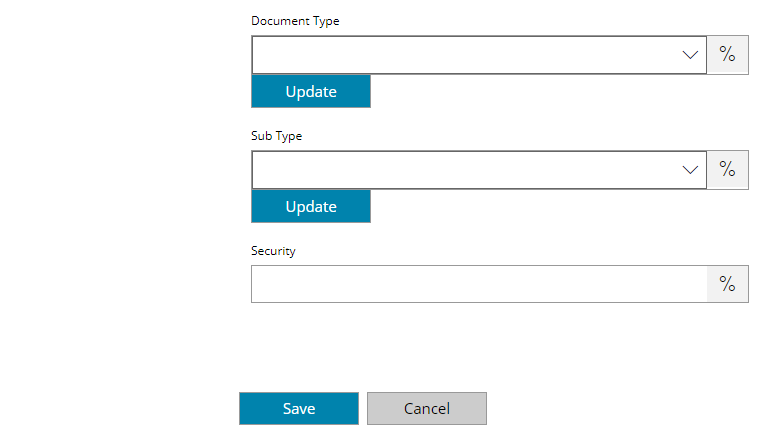Click the blue Save button
The image size is (764, 446).
click(x=299, y=408)
